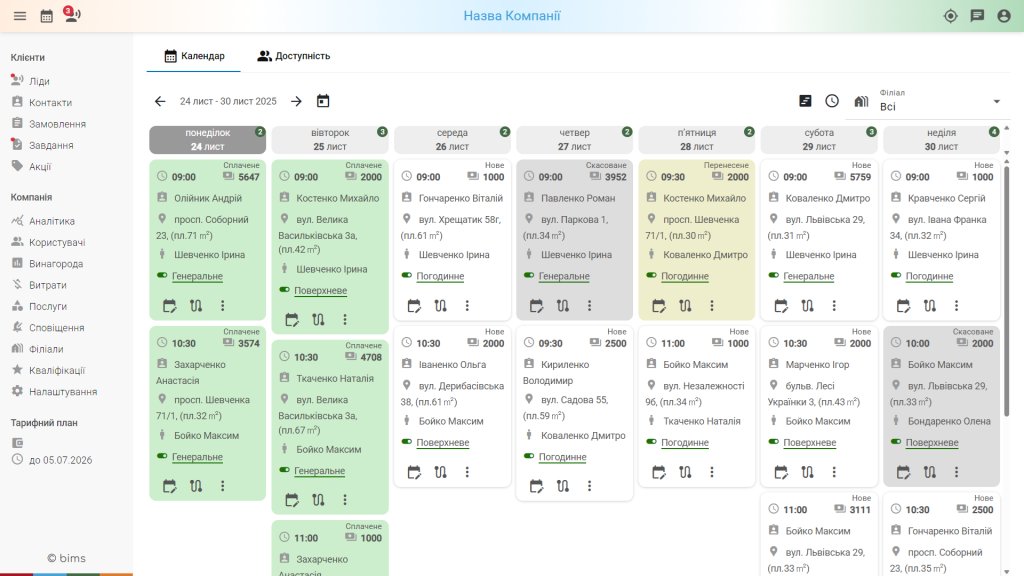Toggle Погодинне switch on Гончаренко Віталій card
The image size is (1024, 576).
click(406, 275)
